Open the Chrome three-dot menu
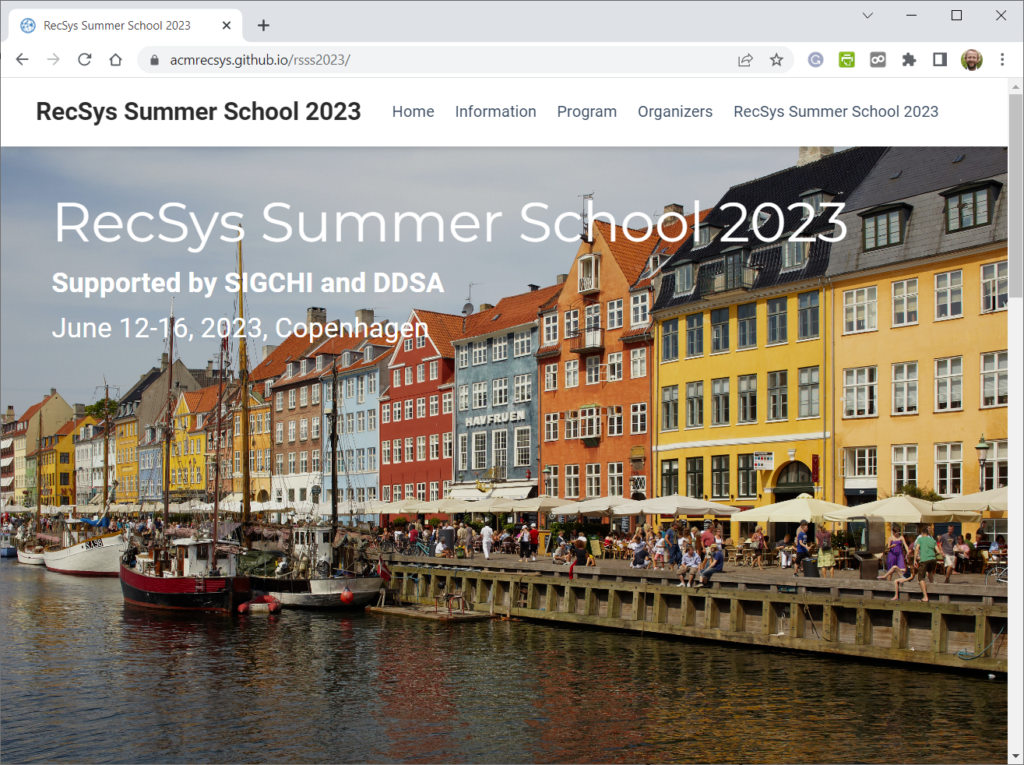This screenshot has height=765, width=1024. (1002, 60)
